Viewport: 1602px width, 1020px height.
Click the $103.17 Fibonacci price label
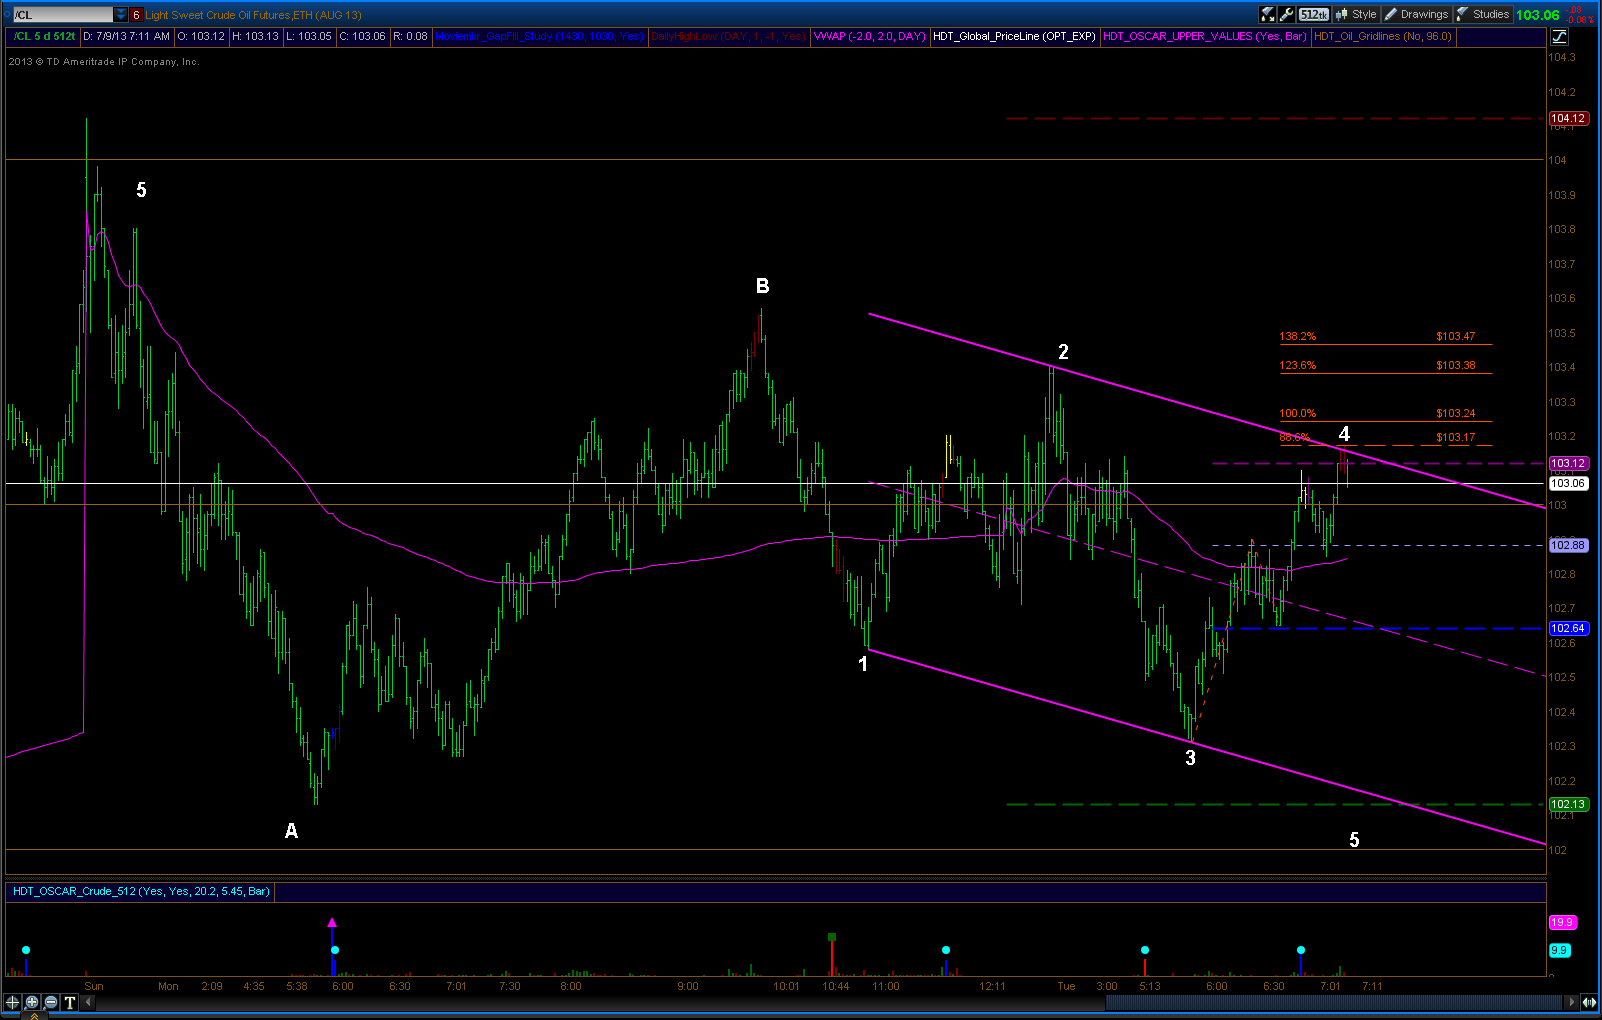1455,437
